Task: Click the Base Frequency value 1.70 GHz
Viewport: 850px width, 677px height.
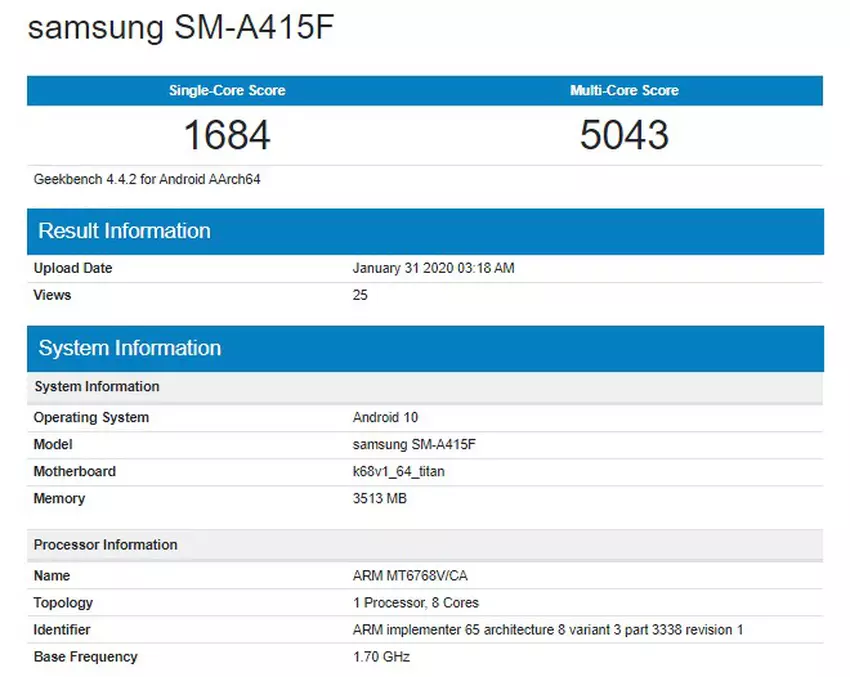Action: 381,657
